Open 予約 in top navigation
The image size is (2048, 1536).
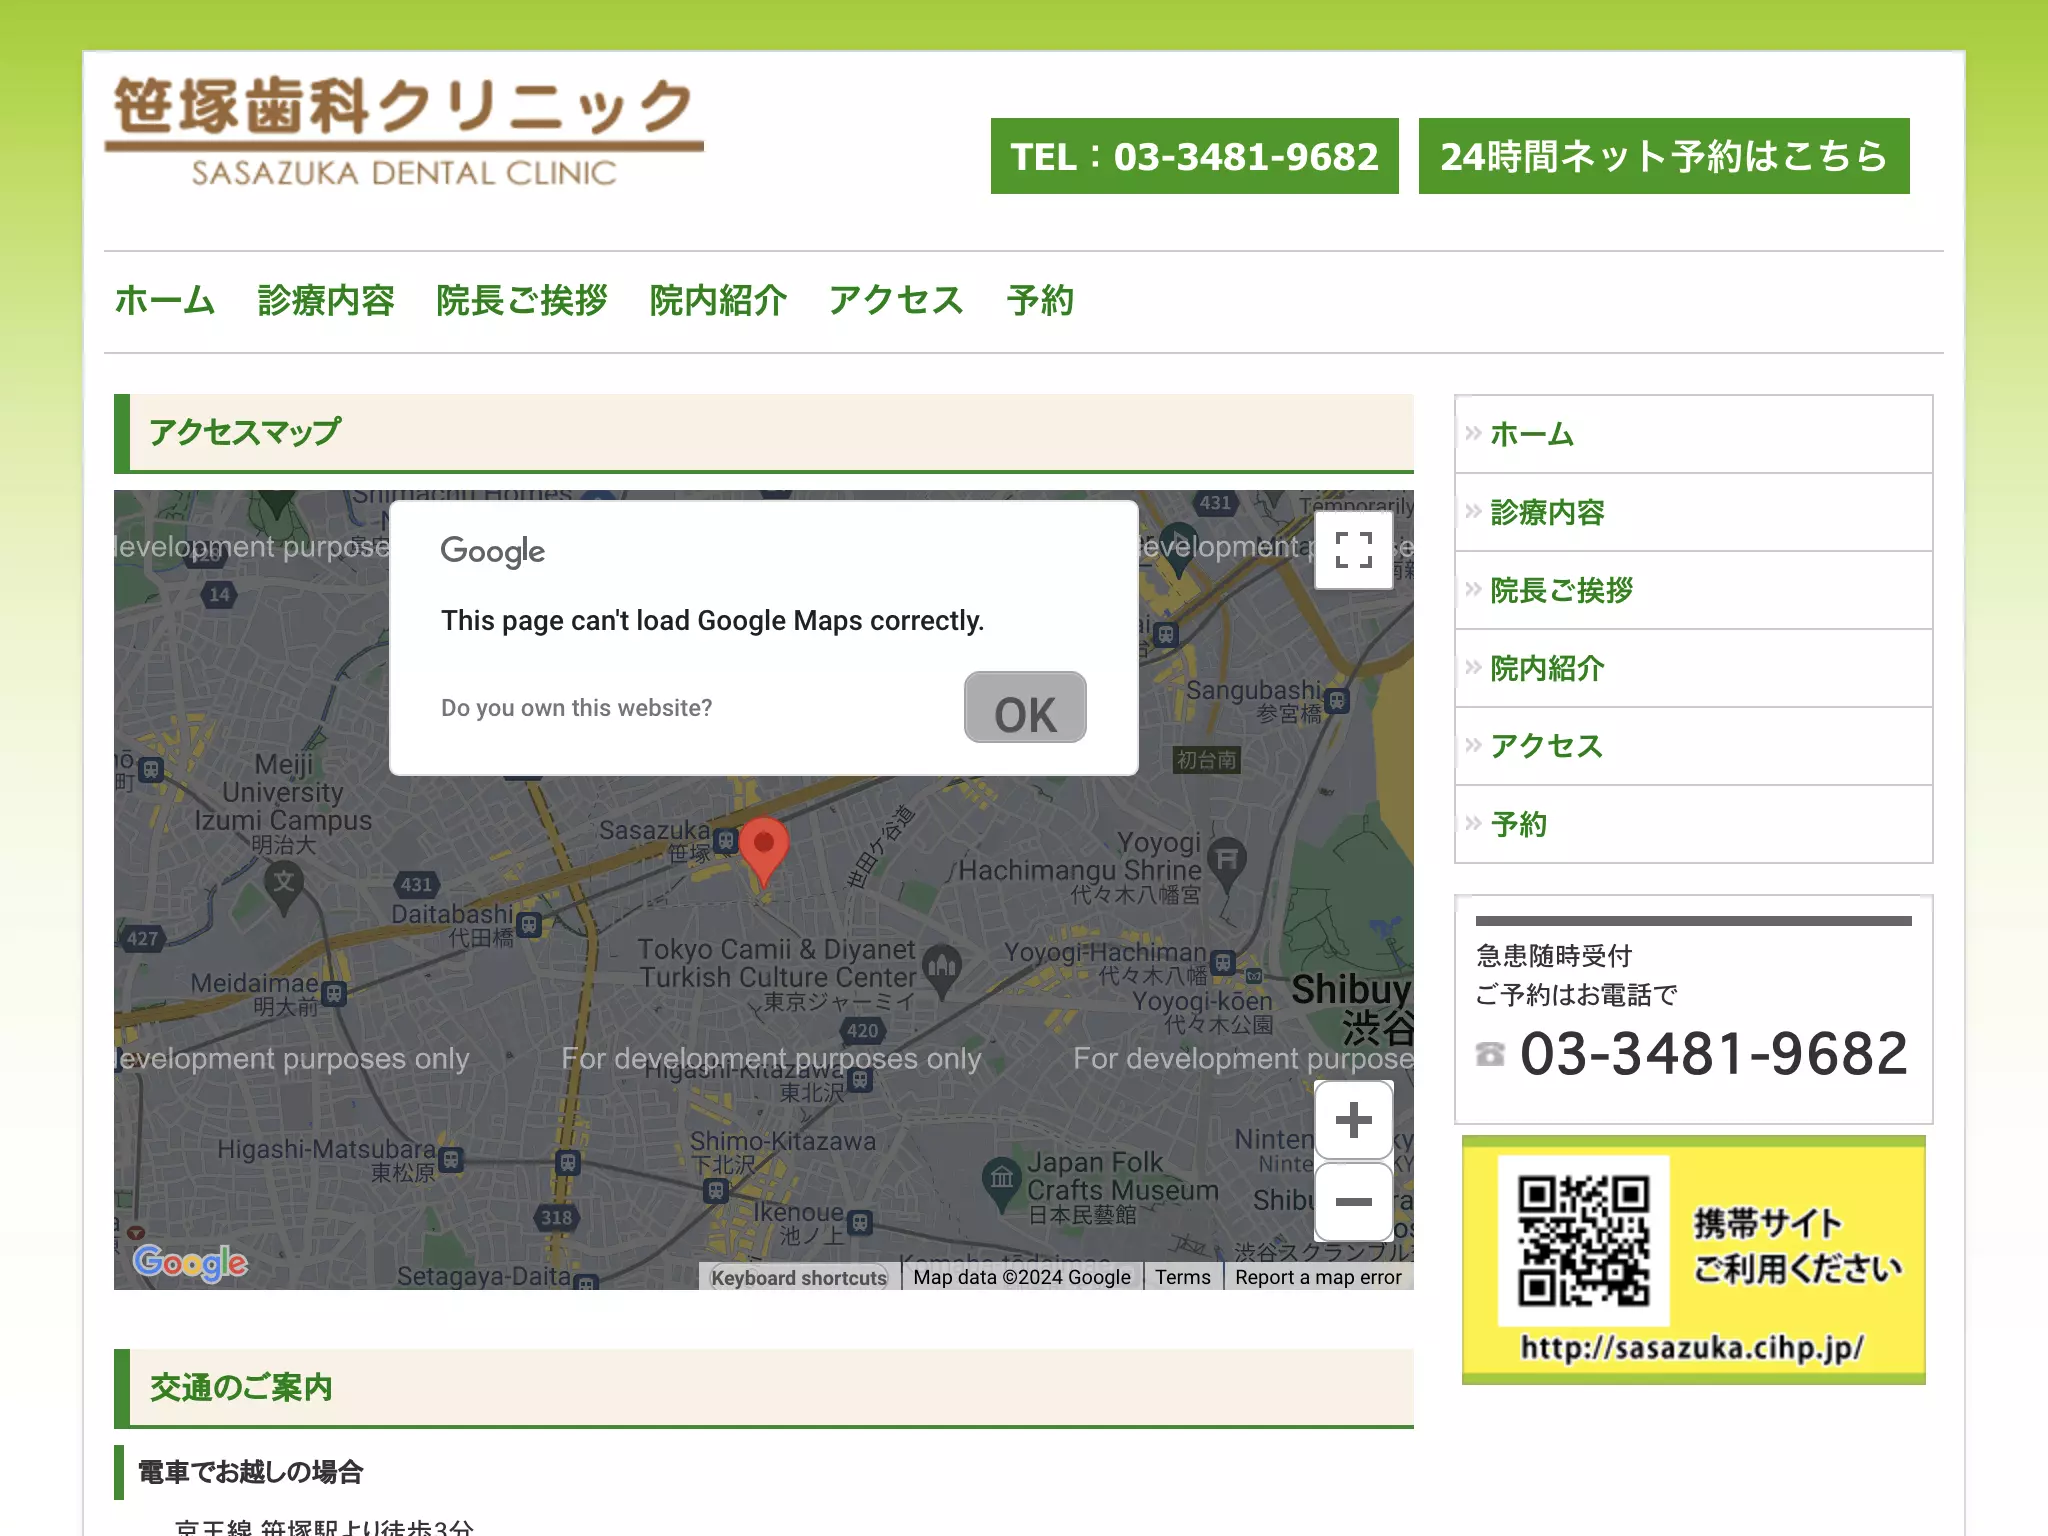1040,301
